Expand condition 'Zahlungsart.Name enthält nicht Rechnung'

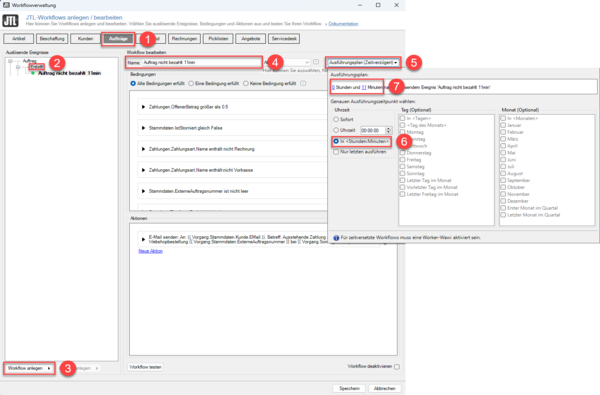pyautogui.click(x=143, y=149)
